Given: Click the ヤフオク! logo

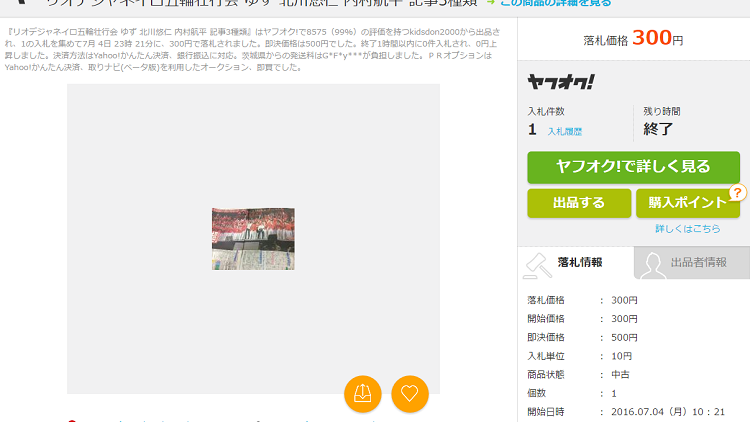Looking at the screenshot, I should click(561, 81).
